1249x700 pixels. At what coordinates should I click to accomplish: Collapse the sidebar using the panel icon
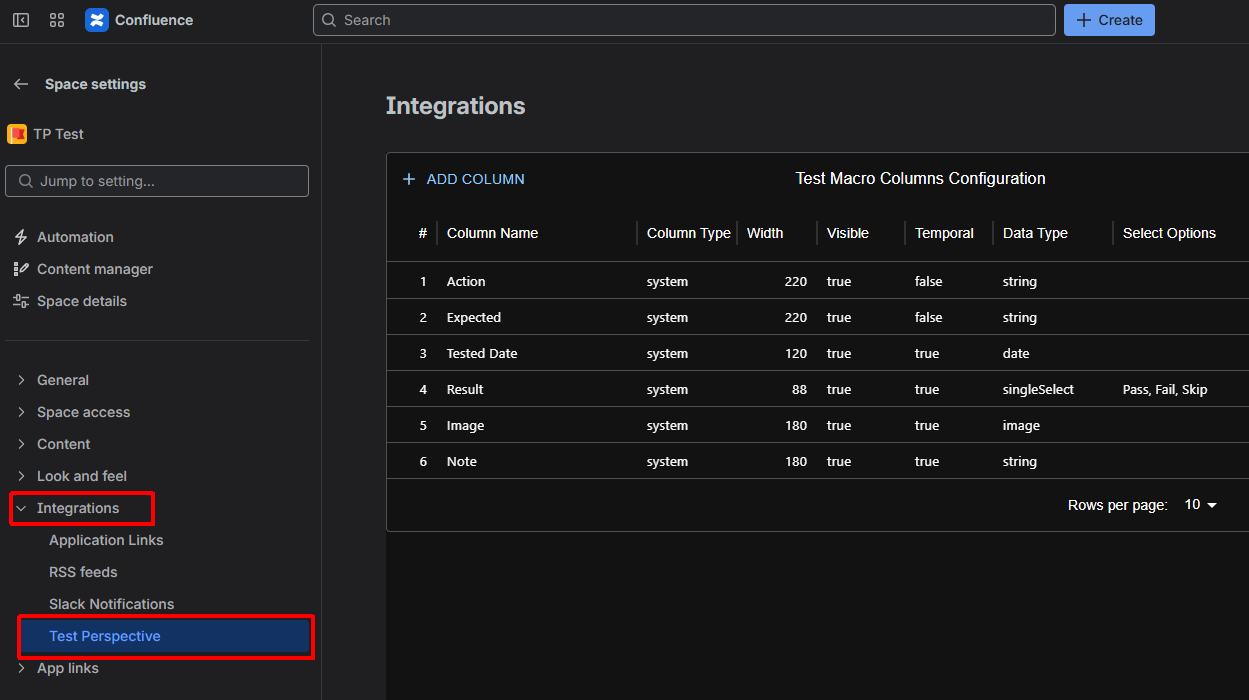(x=20, y=20)
